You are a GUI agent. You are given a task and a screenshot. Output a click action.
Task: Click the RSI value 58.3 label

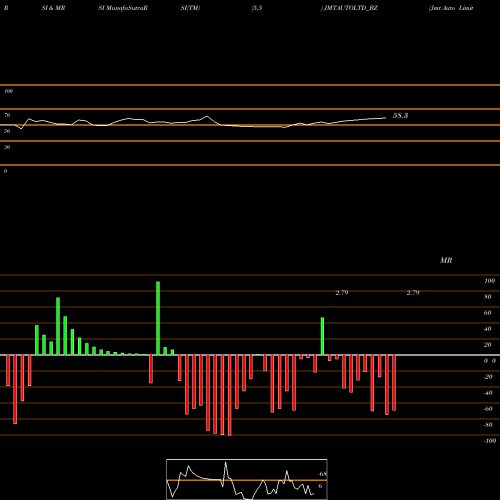[400, 116]
